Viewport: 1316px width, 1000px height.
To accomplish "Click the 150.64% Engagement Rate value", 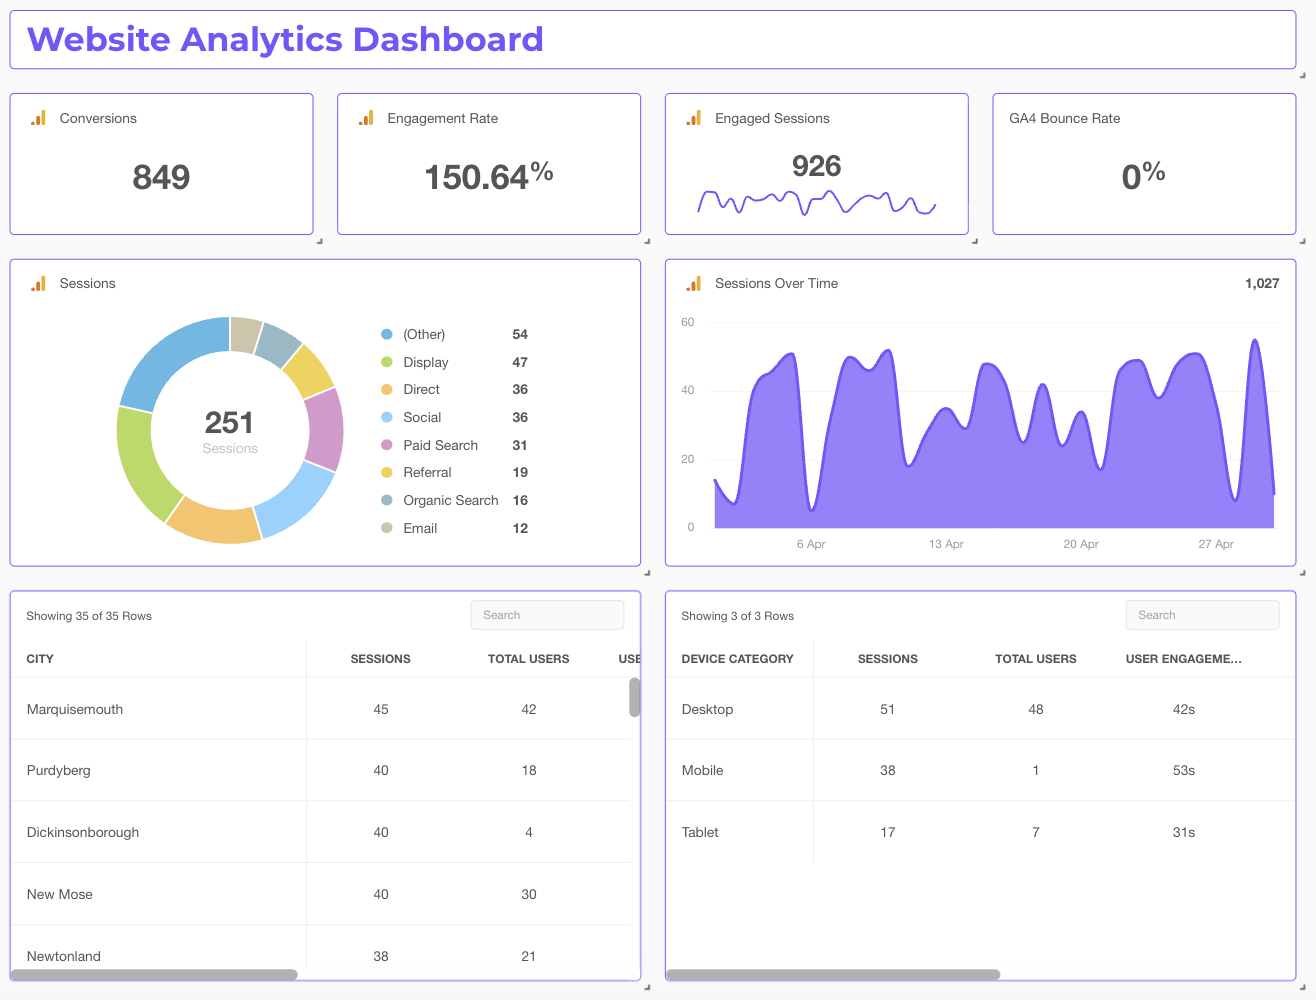I will point(489,176).
